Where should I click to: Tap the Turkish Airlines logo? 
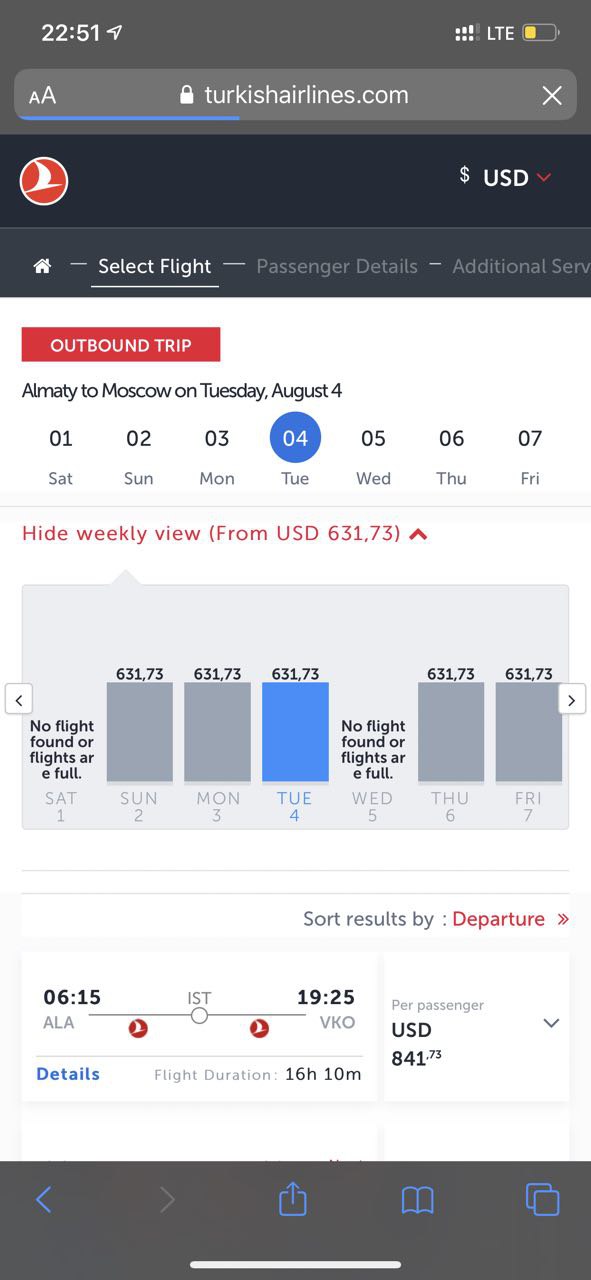[44, 181]
